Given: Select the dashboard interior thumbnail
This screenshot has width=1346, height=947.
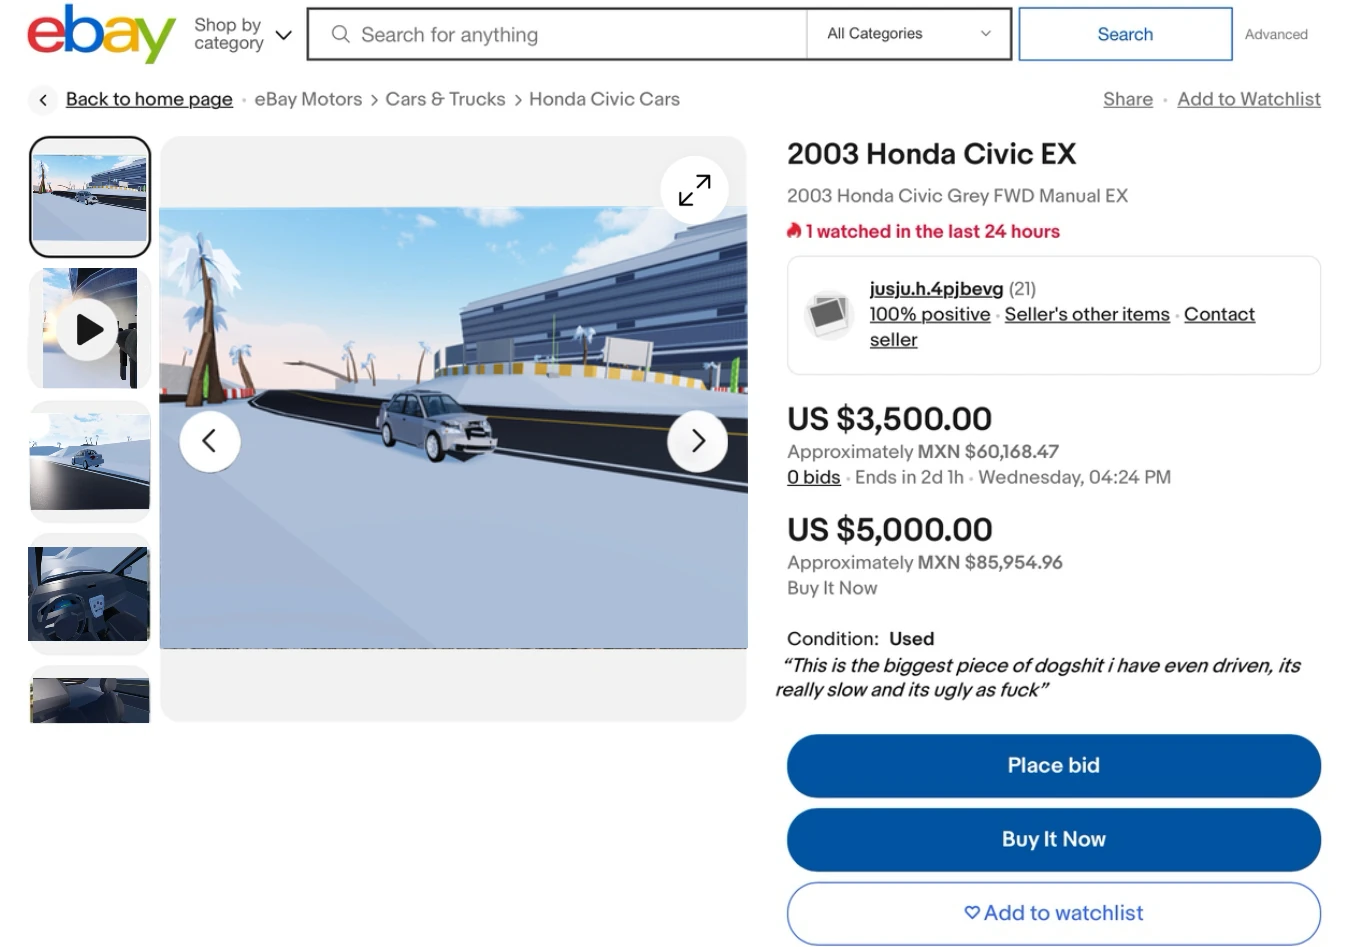Looking at the screenshot, I should (x=89, y=592).
